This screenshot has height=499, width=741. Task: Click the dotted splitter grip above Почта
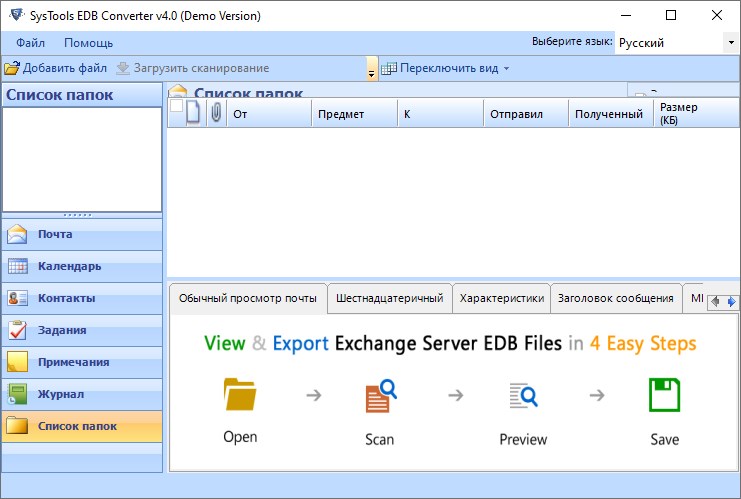click(x=78, y=215)
